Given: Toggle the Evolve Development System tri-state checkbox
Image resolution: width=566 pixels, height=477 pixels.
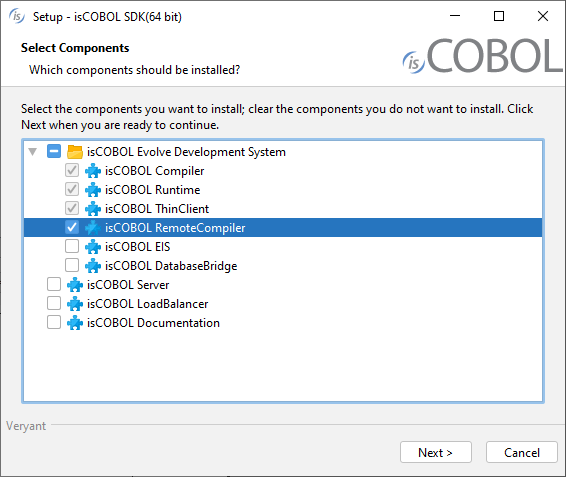Looking at the screenshot, I should 54,151.
